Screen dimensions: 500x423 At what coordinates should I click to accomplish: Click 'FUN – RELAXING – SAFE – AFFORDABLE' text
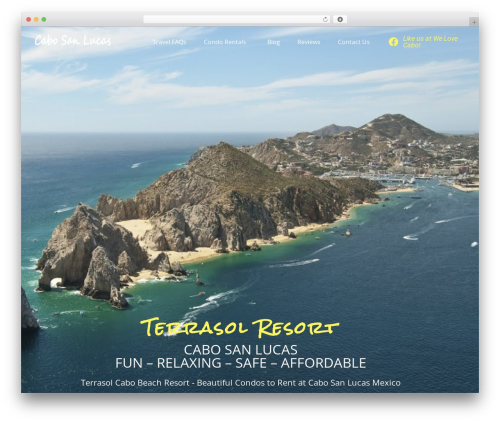coord(241,363)
